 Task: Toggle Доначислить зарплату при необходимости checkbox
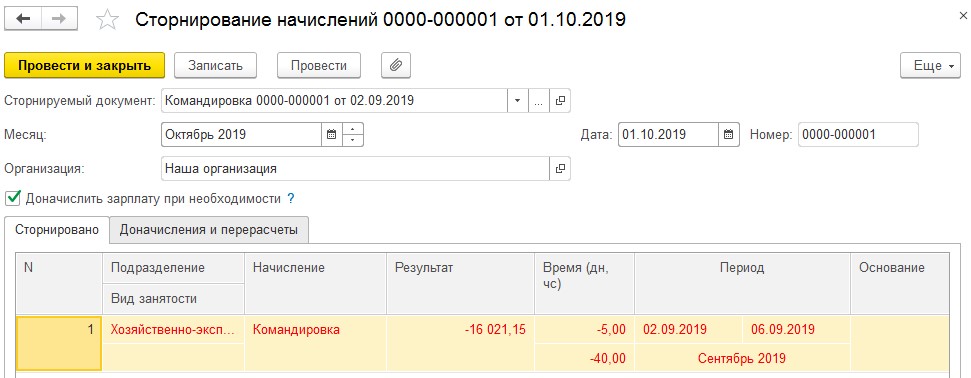tap(12, 198)
